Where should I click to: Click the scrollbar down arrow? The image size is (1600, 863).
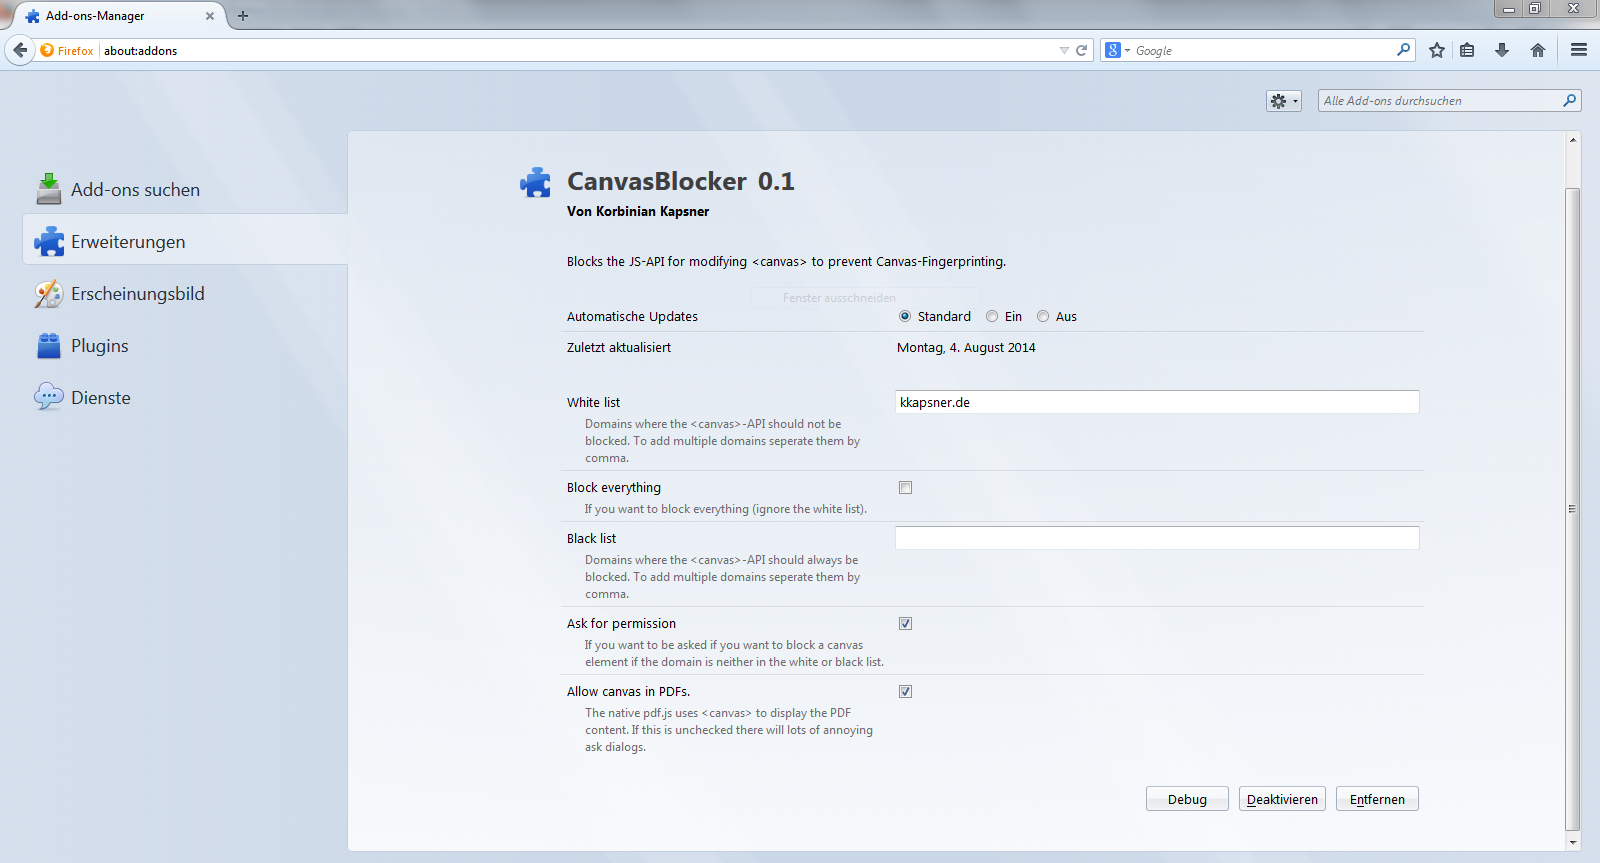(x=1573, y=842)
